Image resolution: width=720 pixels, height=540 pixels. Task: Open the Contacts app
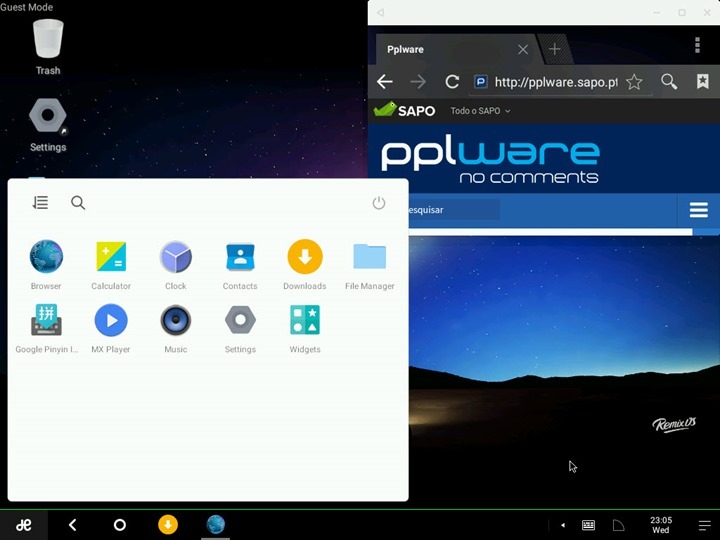click(240, 264)
